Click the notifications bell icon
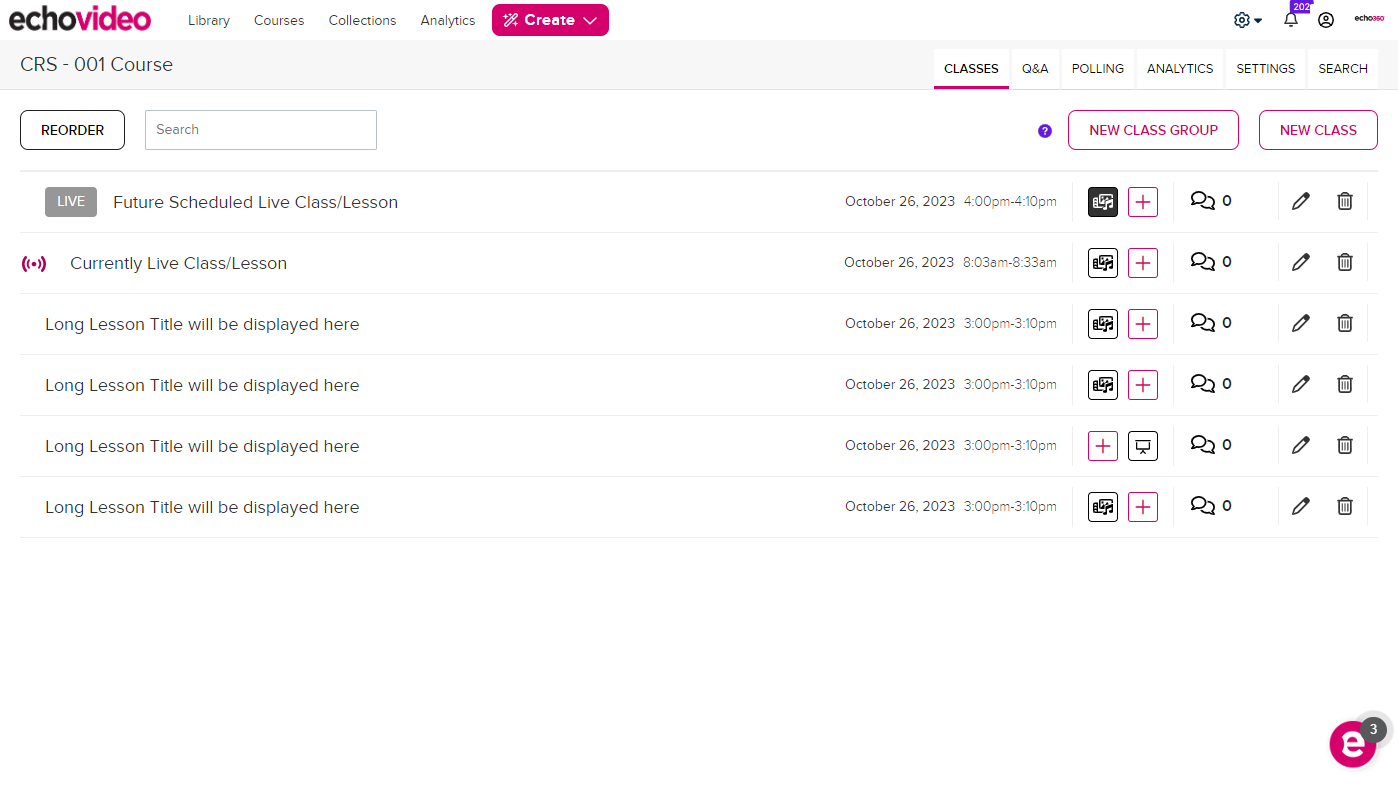1398x790 pixels. click(x=1290, y=20)
